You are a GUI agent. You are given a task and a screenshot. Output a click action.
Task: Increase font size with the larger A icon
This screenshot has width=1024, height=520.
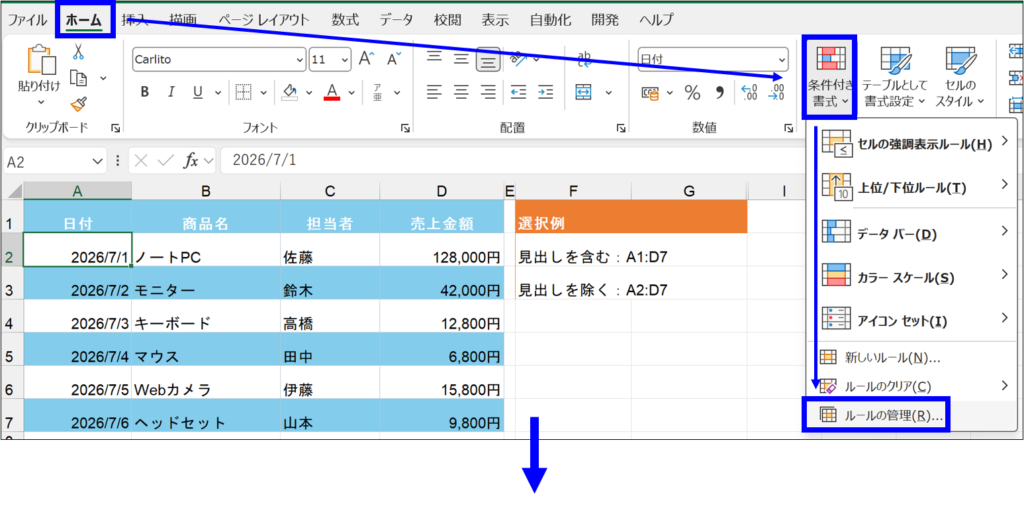(365, 59)
